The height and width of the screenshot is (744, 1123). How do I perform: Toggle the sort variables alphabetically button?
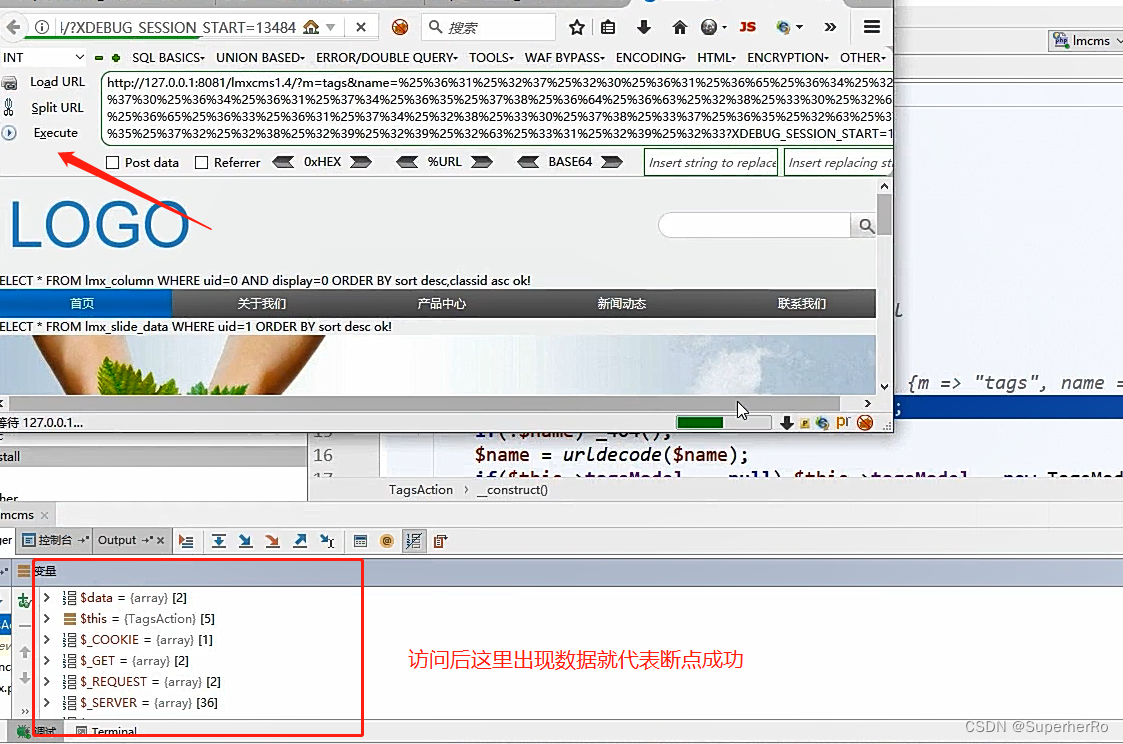point(414,541)
